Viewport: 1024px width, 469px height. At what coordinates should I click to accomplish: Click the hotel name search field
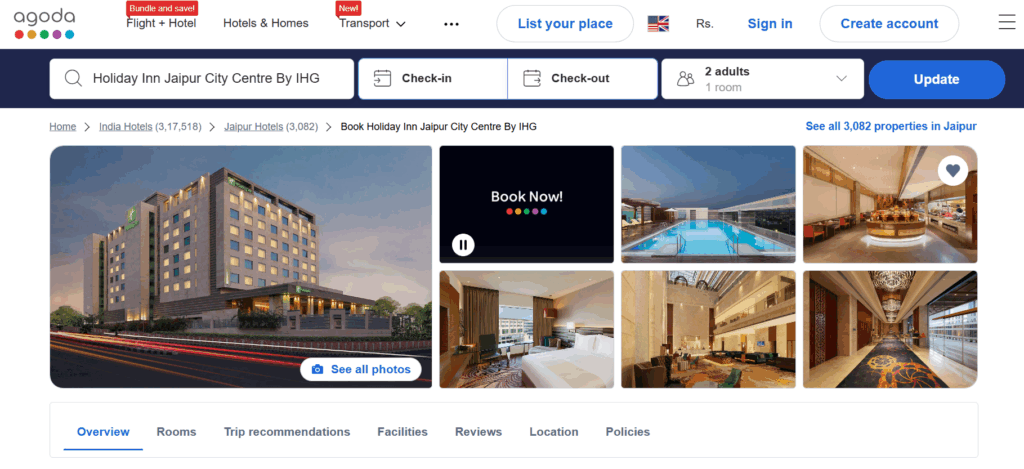(202, 79)
